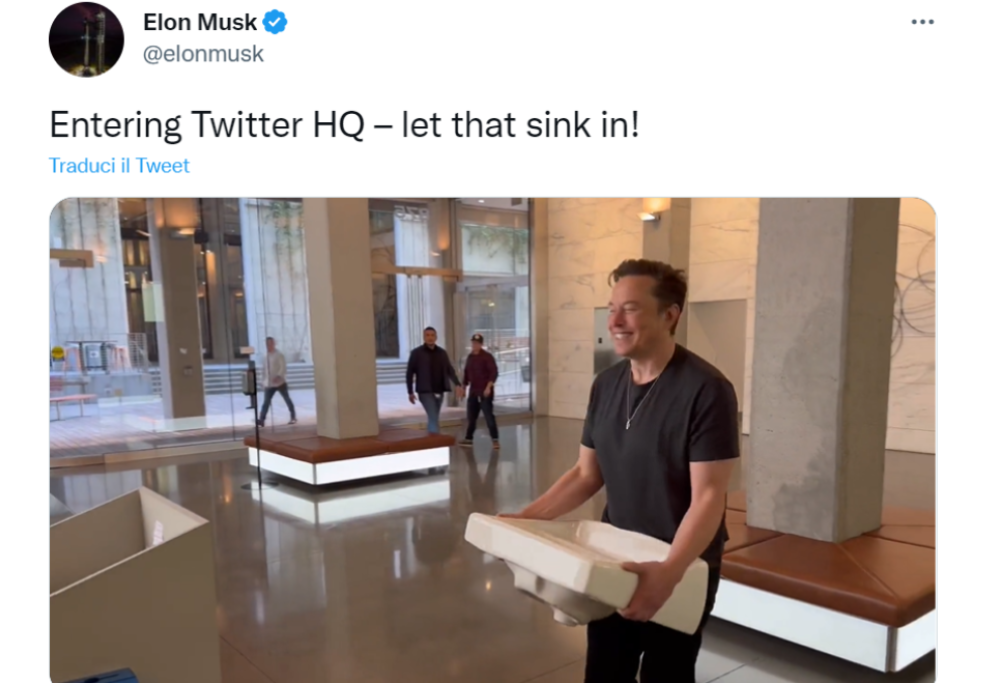Open the round profile avatar picture
Screen dimensions: 1000x683
click(x=86, y=40)
